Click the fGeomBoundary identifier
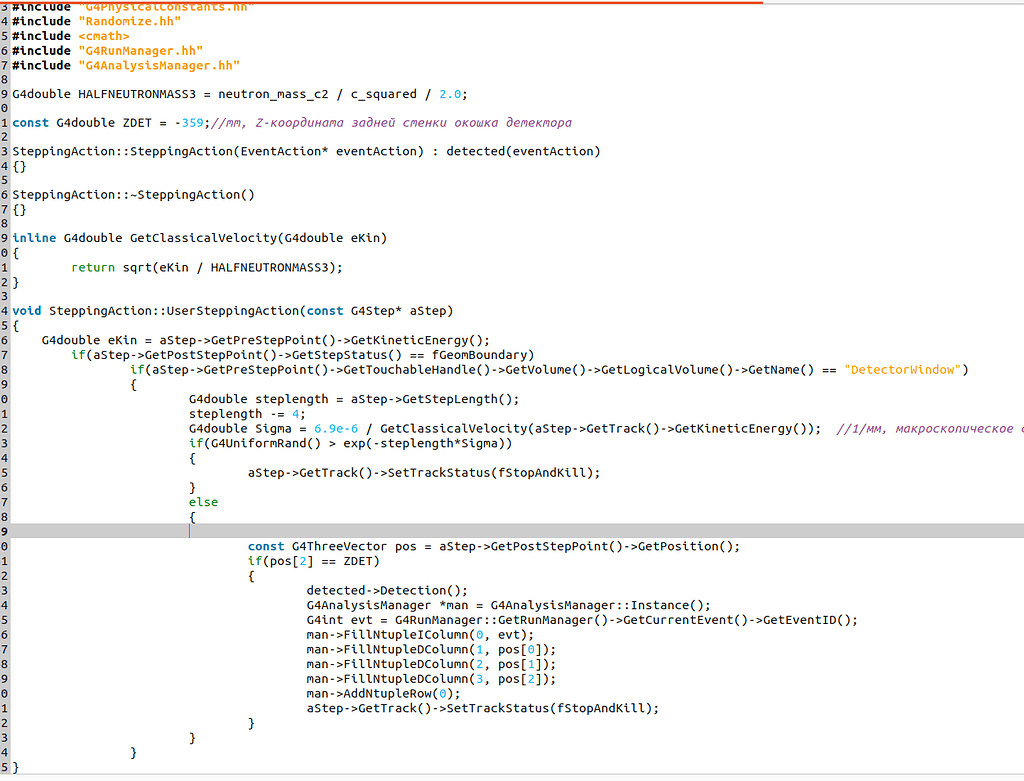 tap(485, 355)
